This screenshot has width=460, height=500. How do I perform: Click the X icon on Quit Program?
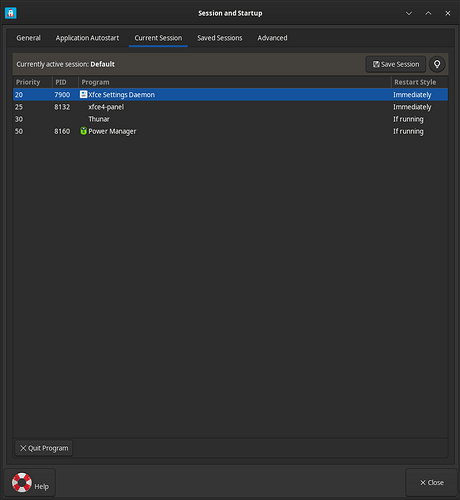[23, 448]
